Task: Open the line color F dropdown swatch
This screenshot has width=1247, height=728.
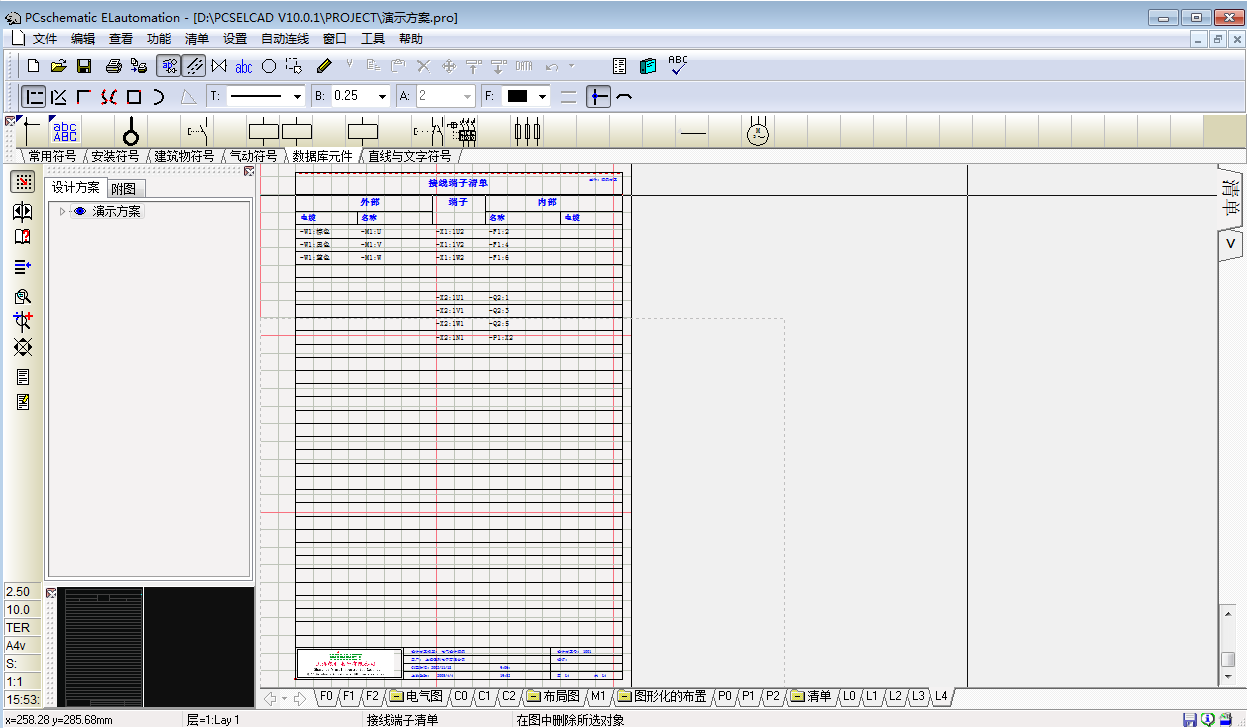Action: pyautogui.click(x=543, y=97)
